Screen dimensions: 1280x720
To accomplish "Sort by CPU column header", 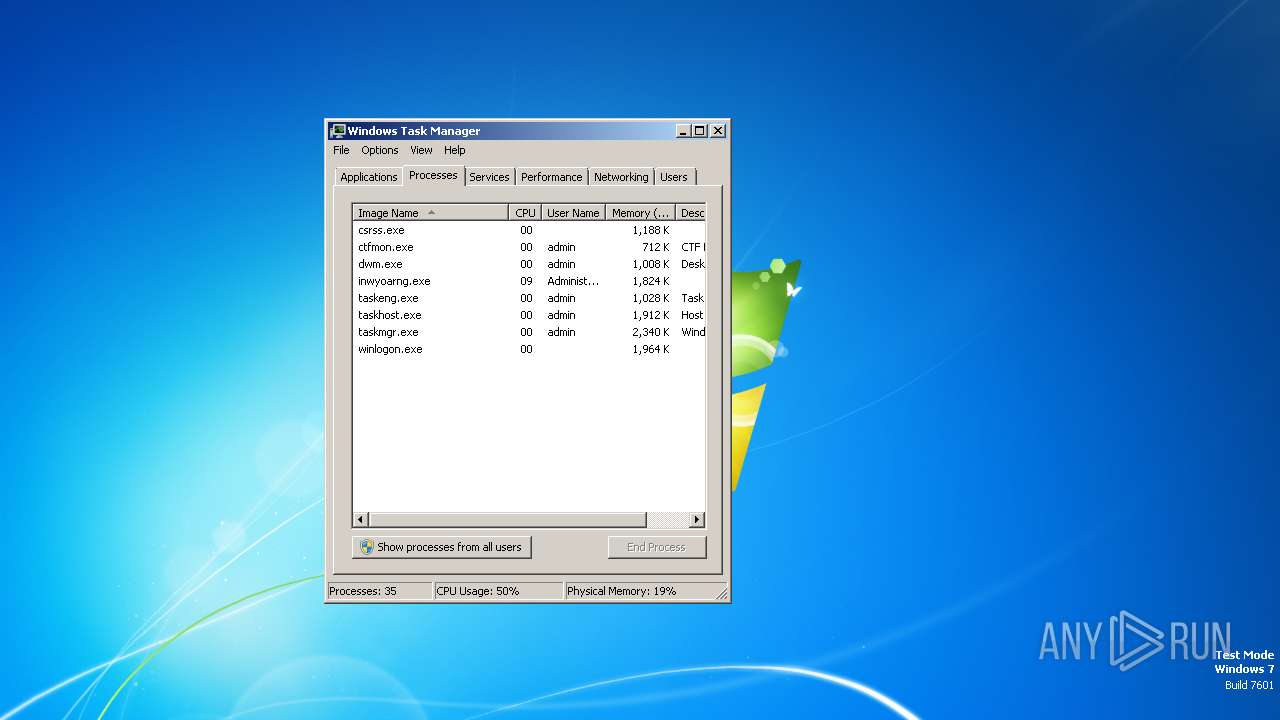I will [525, 213].
